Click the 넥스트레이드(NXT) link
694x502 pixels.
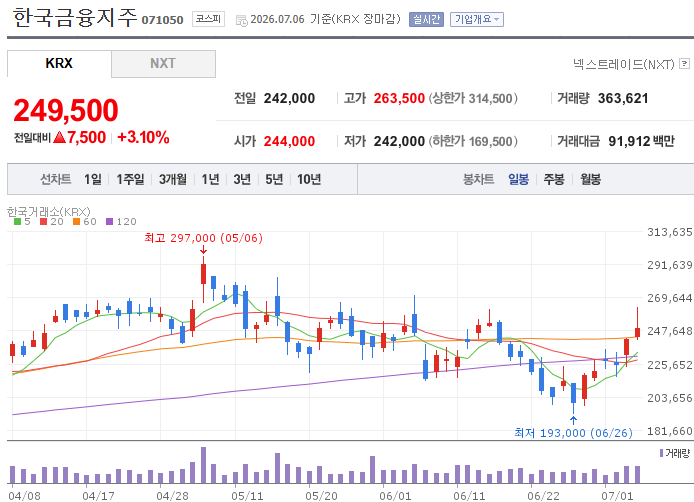tap(623, 64)
